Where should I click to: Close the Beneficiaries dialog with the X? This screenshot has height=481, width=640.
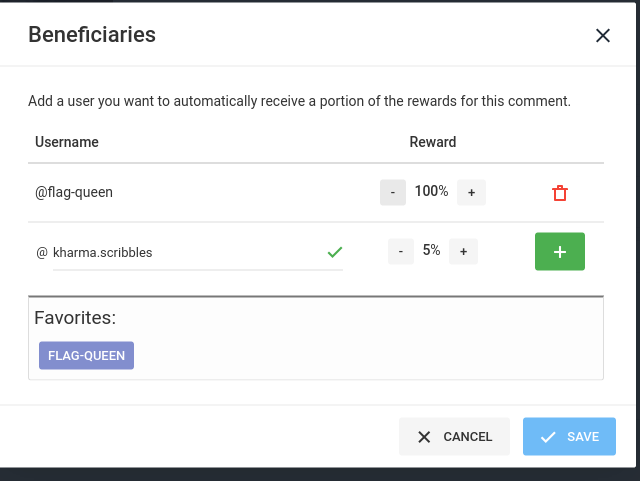tap(602, 36)
